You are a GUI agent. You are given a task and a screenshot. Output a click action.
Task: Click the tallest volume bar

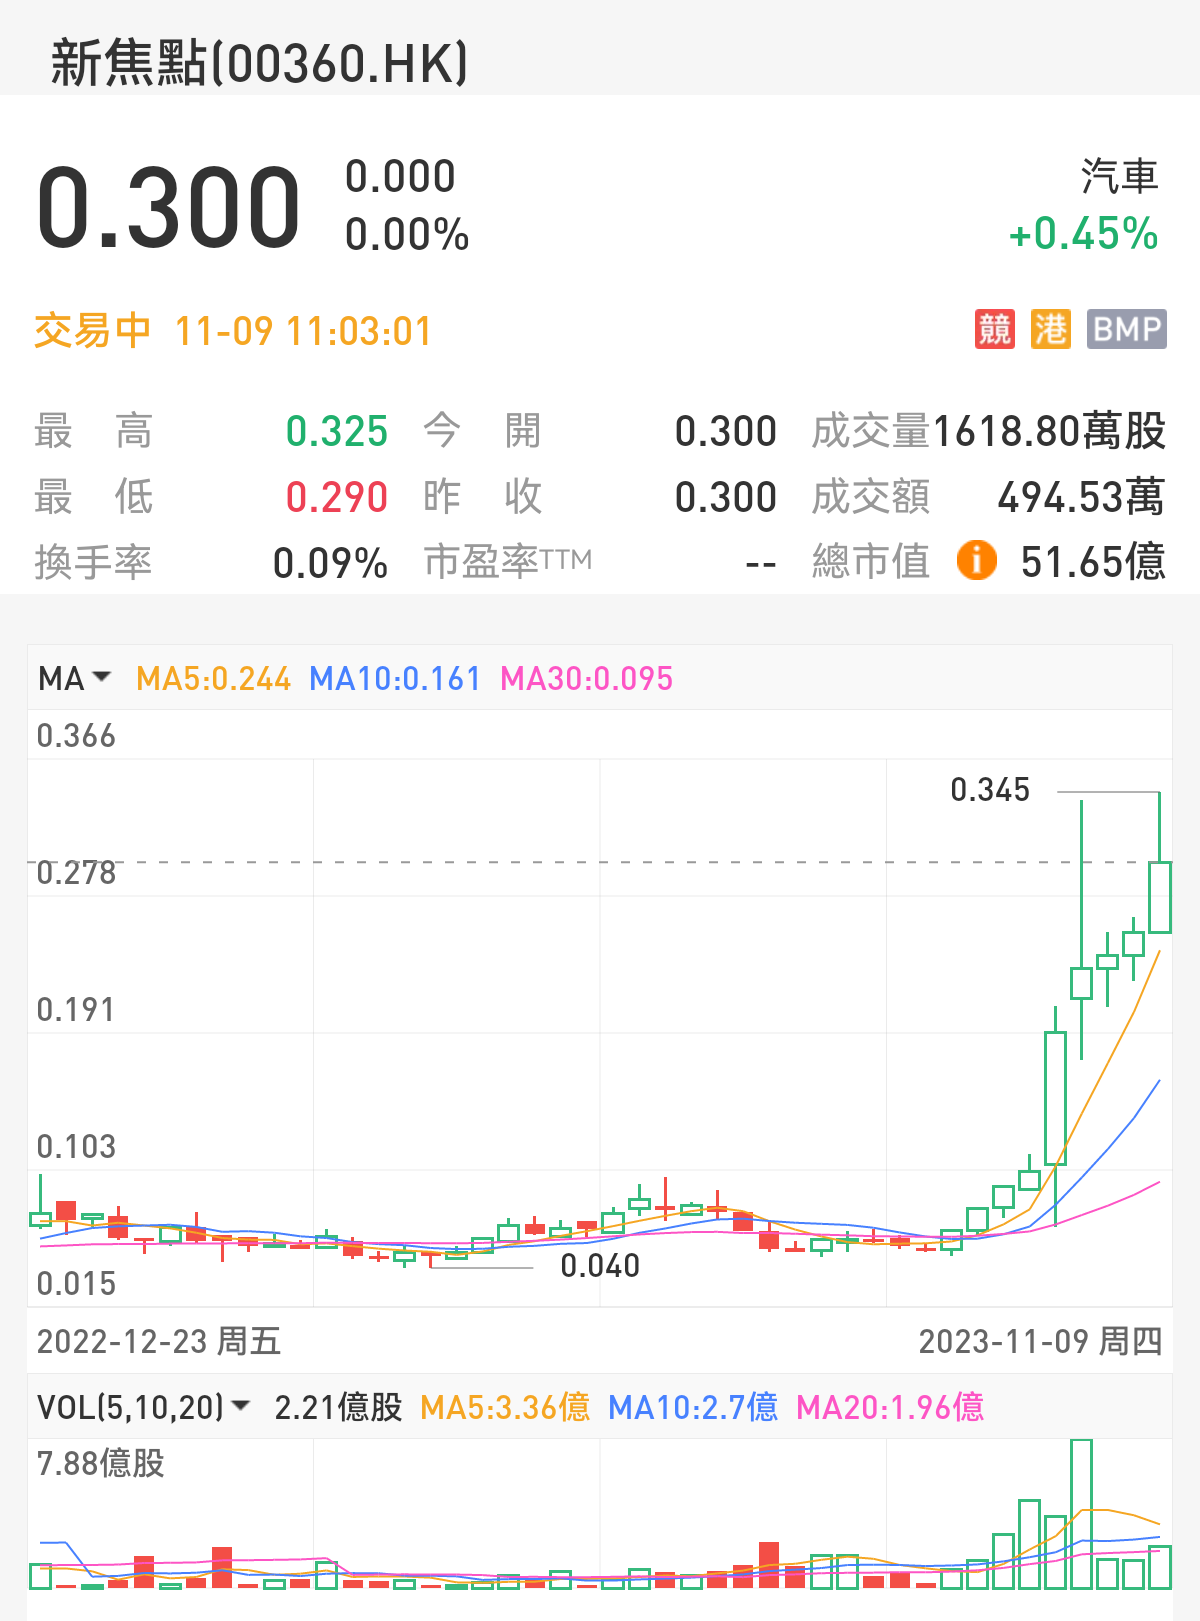coord(1081,1514)
